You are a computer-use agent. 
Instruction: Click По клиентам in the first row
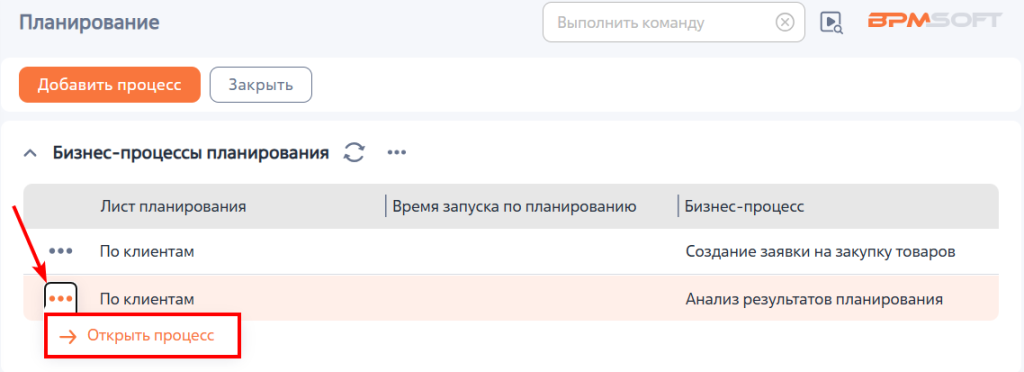147,251
